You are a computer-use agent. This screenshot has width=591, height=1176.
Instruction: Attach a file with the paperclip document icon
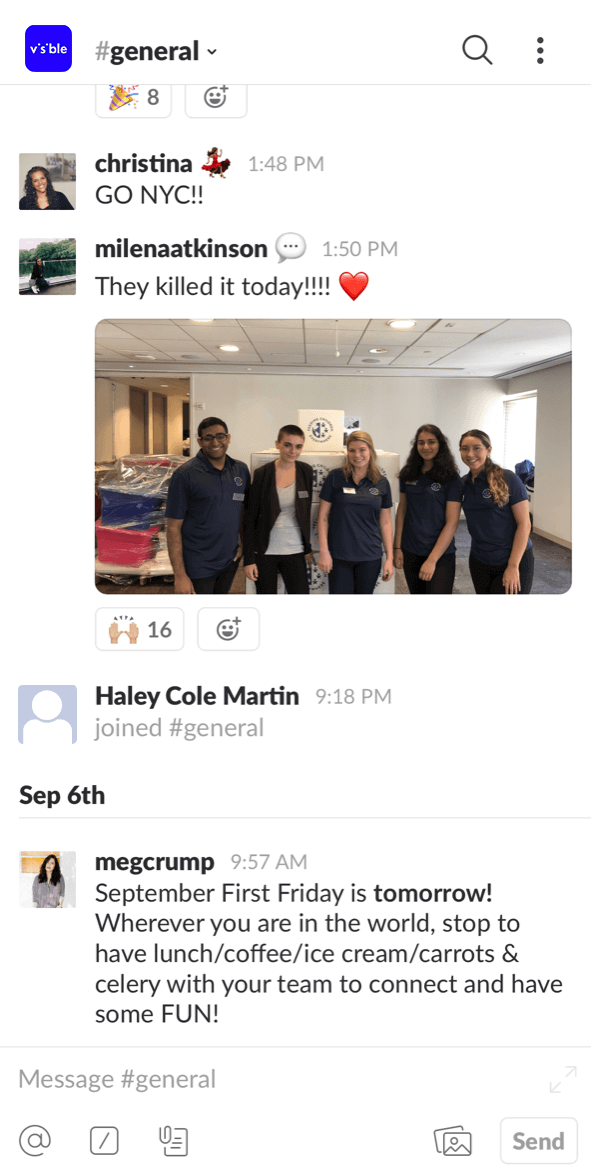point(174,1141)
